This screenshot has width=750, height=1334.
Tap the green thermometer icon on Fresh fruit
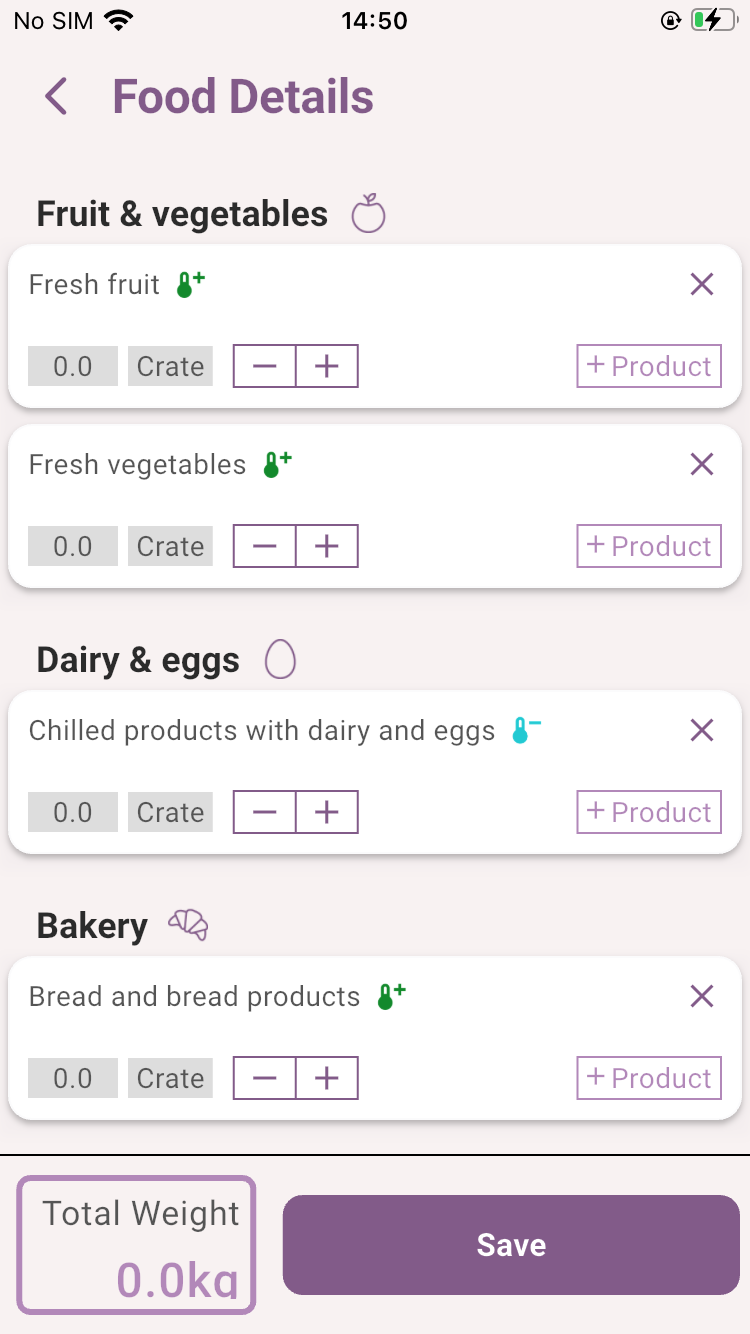[x=190, y=285]
